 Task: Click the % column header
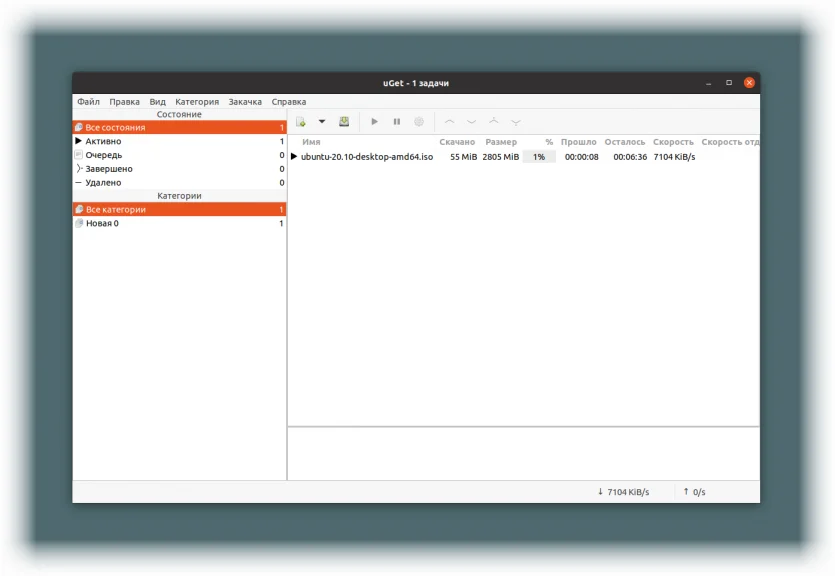[x=549, y=142]
